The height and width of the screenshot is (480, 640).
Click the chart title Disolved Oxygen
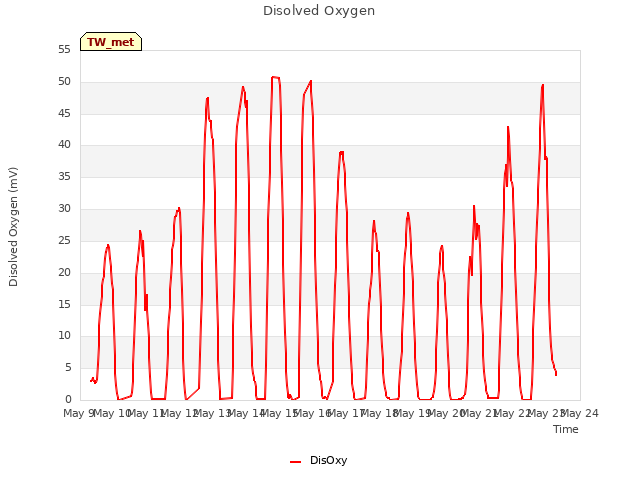[x=319, y=11]
